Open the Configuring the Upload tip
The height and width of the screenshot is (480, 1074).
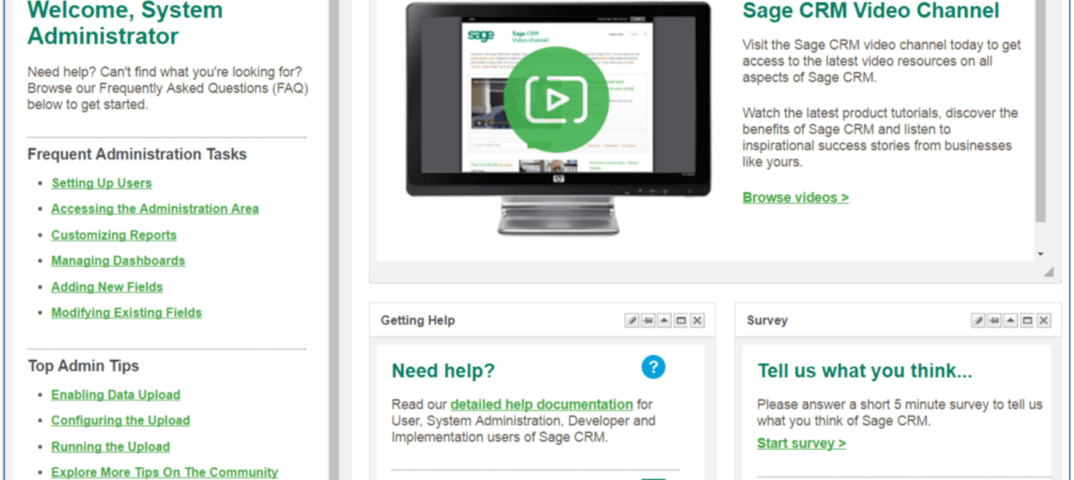[x=121, y=420]
